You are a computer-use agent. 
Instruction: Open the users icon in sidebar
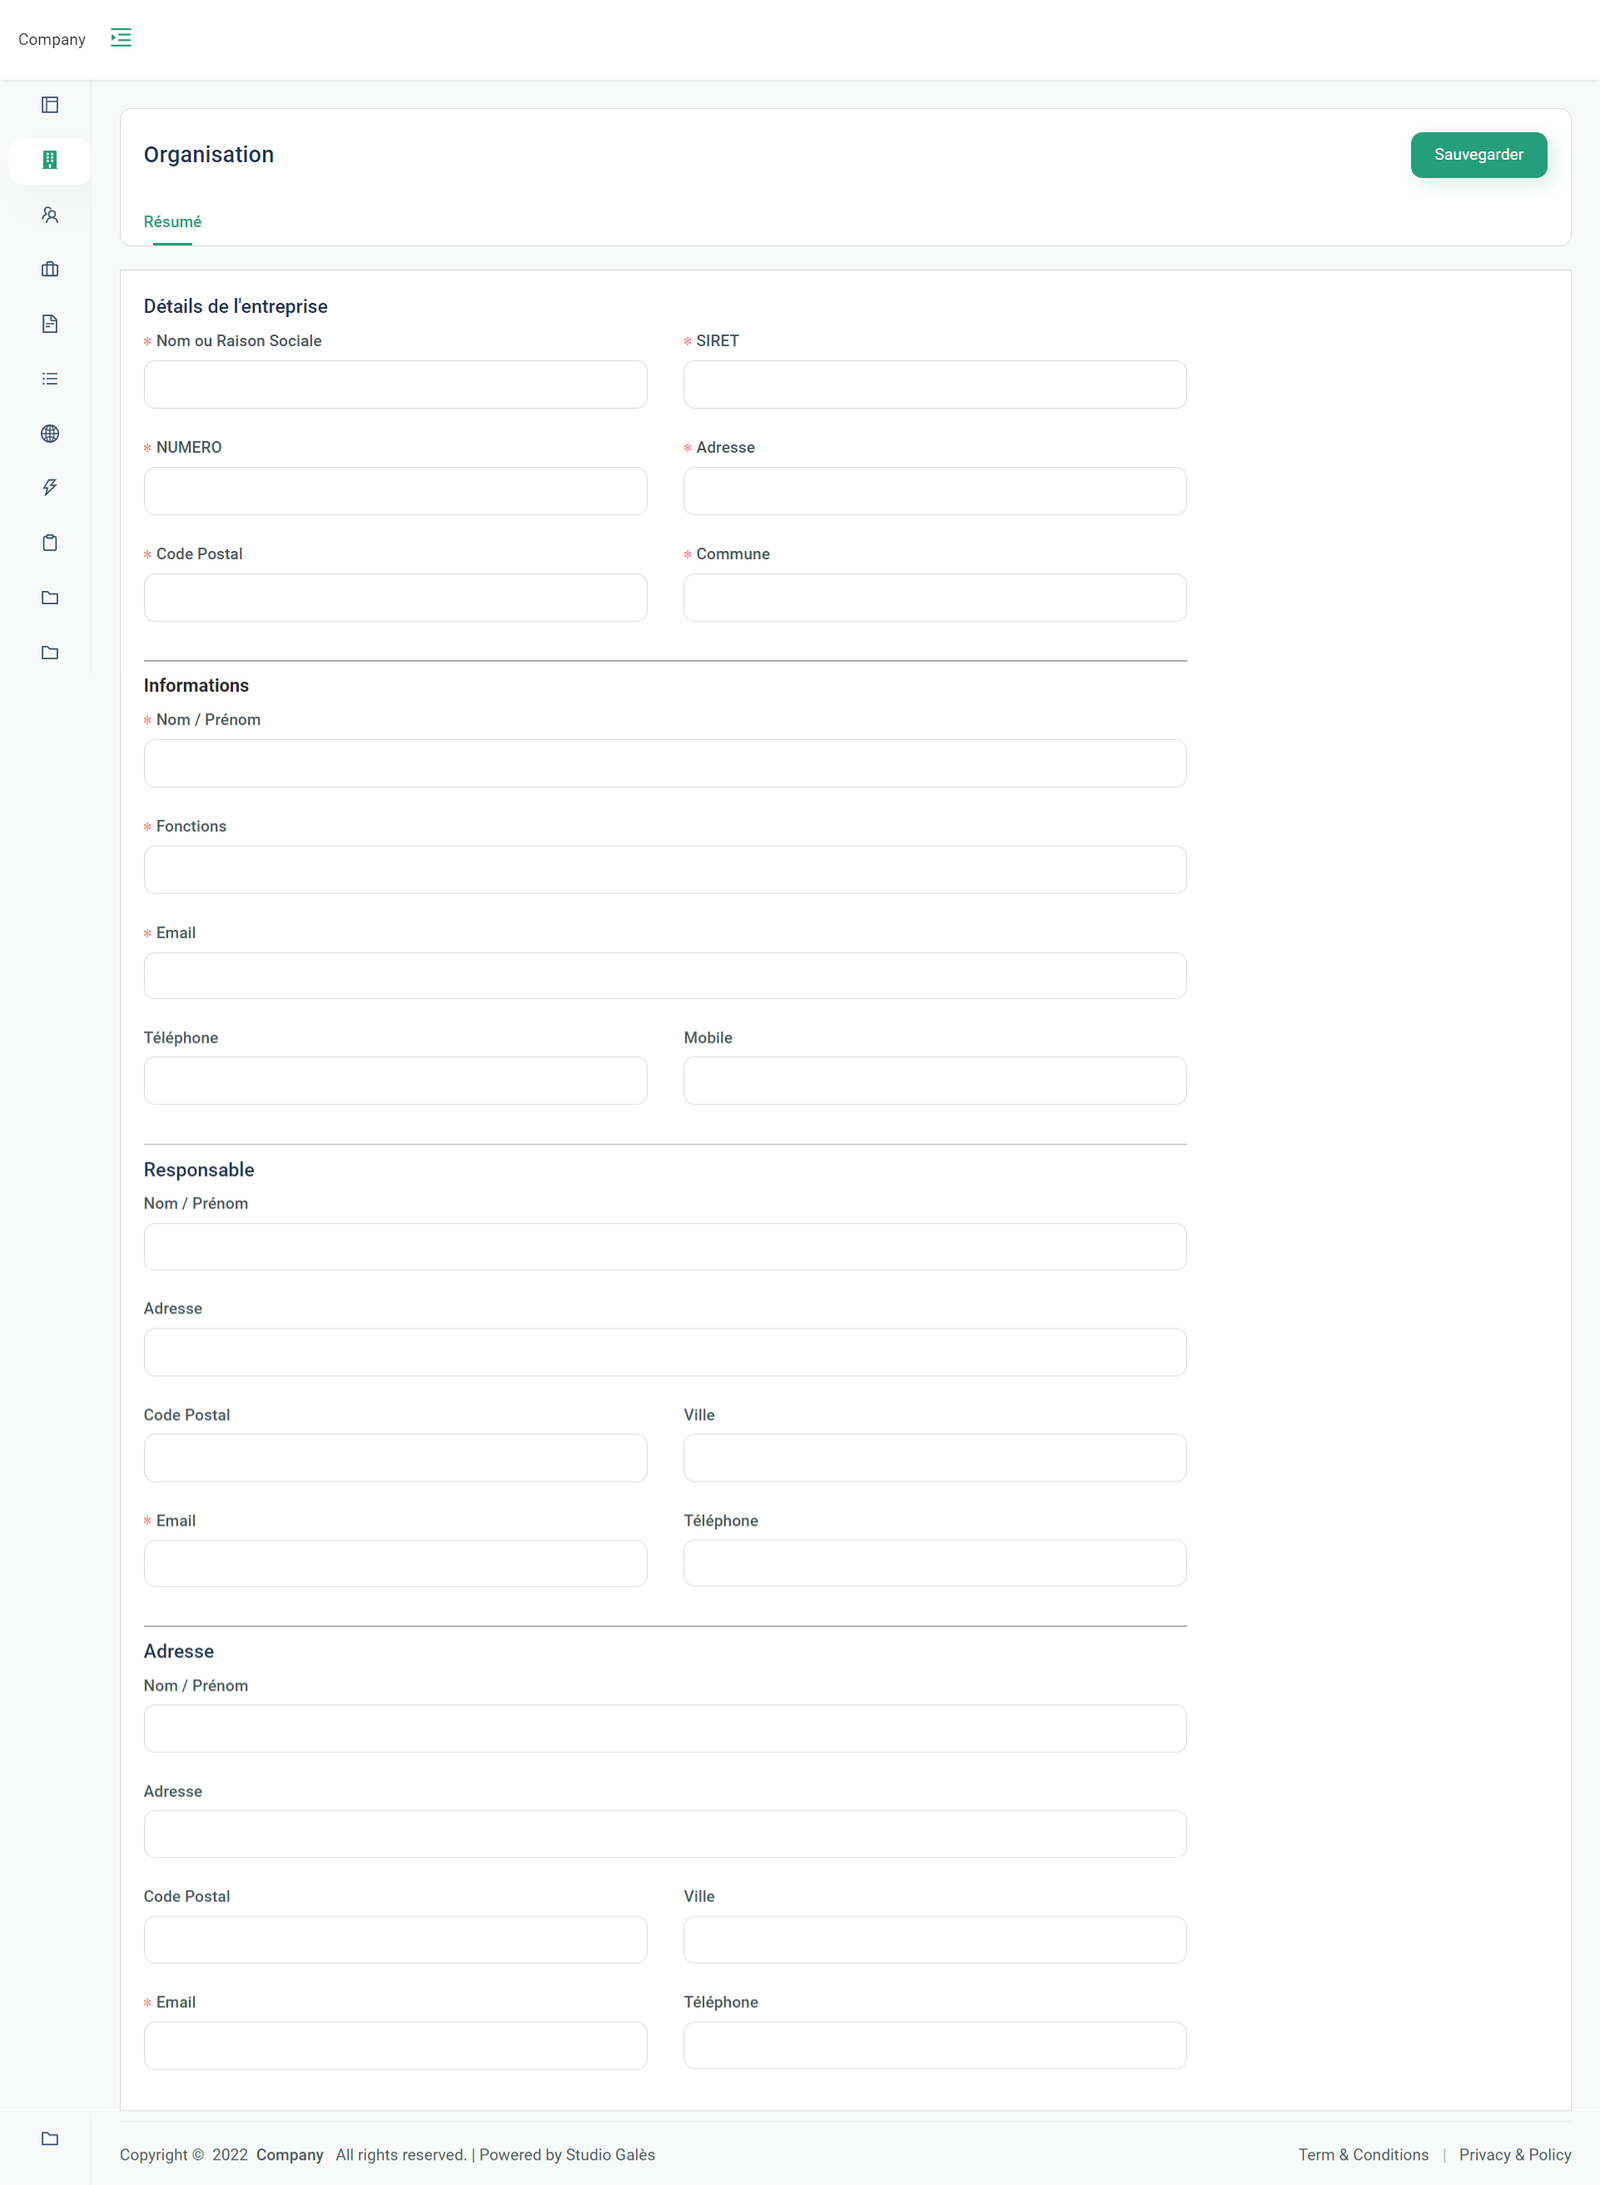(x=50, y=215)
